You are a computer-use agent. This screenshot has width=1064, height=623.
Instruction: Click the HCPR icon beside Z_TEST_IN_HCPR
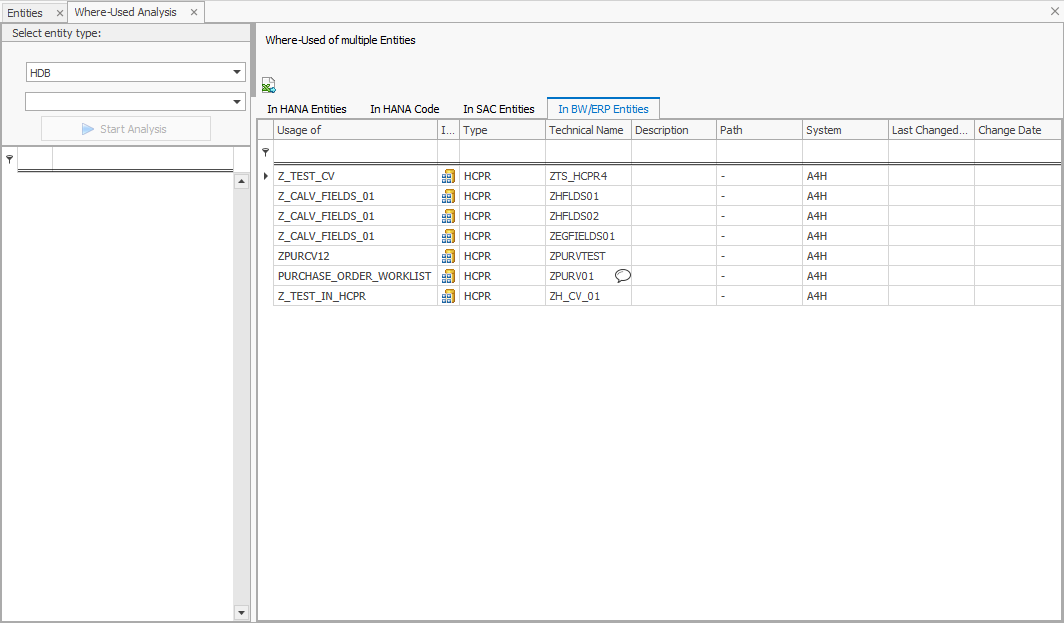(447, 296)
